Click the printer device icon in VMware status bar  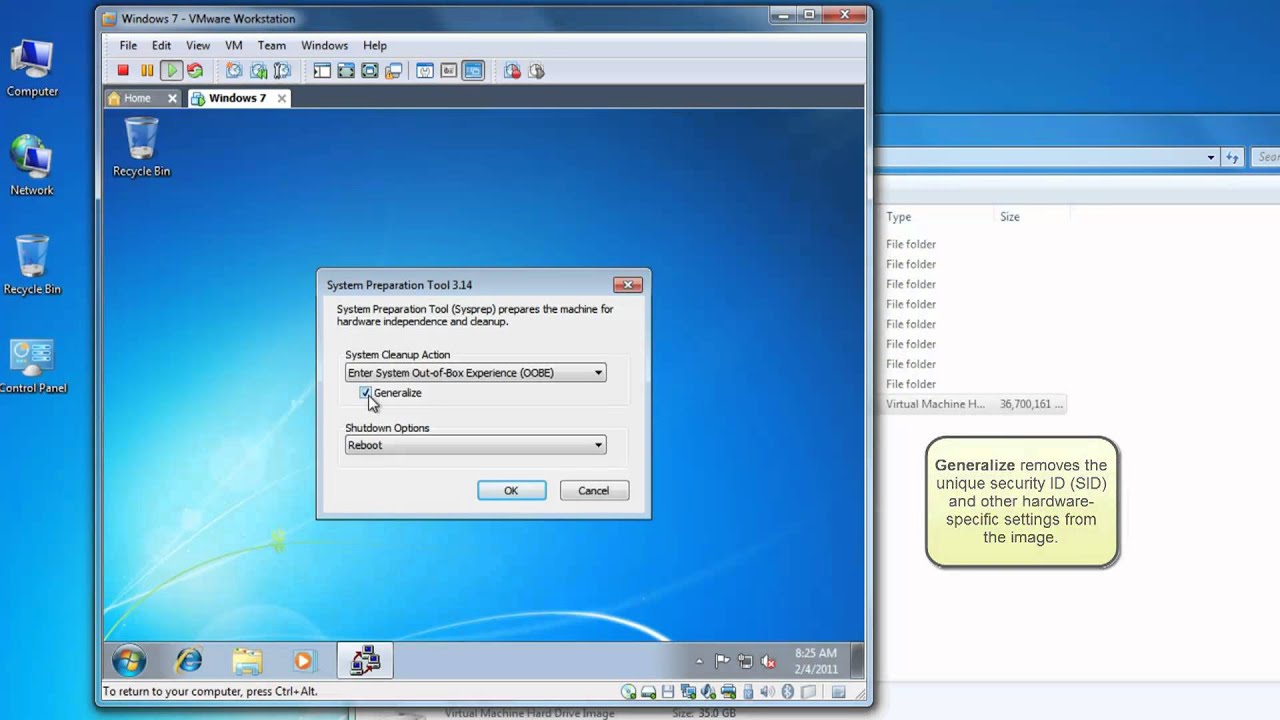pos(728,692)
